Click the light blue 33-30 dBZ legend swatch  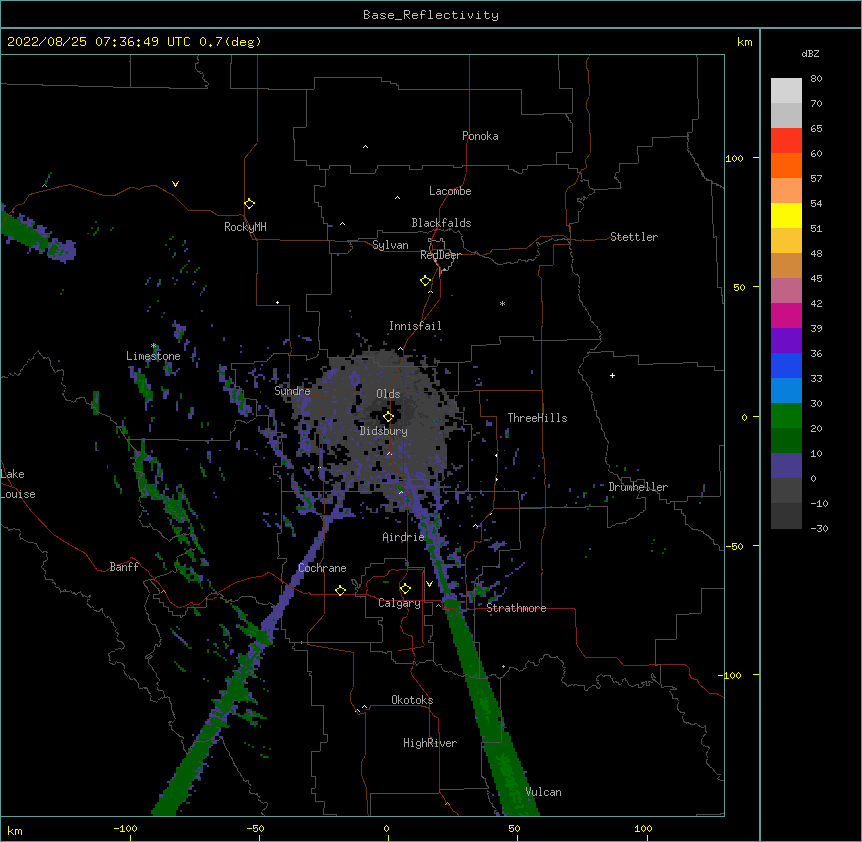[x=786, y=391]
